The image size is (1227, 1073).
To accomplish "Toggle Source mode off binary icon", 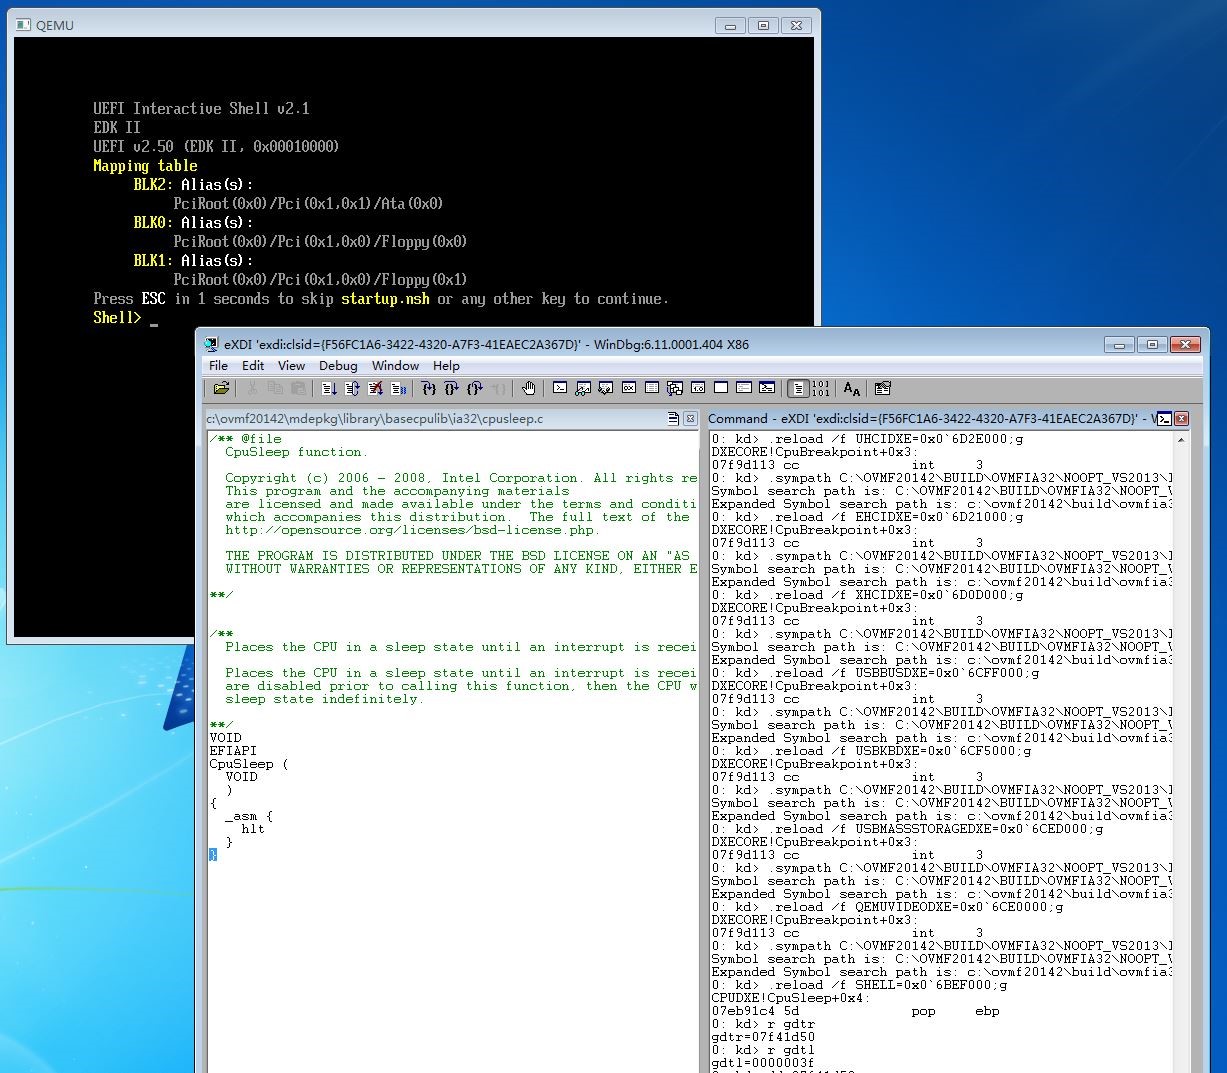I will click(x=821, y=388).
